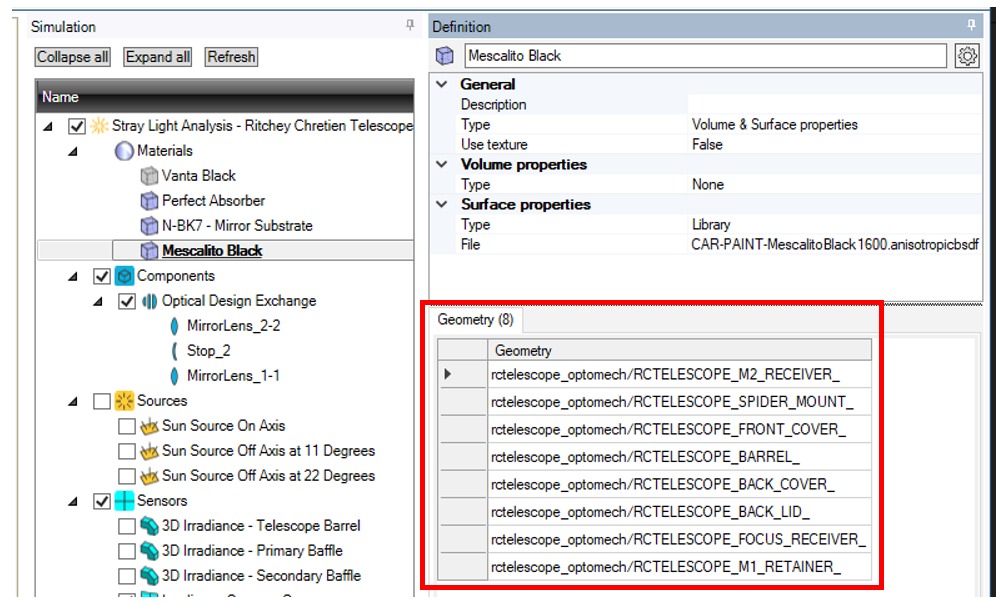
Task: Select the Vanta Black material icon
Action: (x=149, y=176)
